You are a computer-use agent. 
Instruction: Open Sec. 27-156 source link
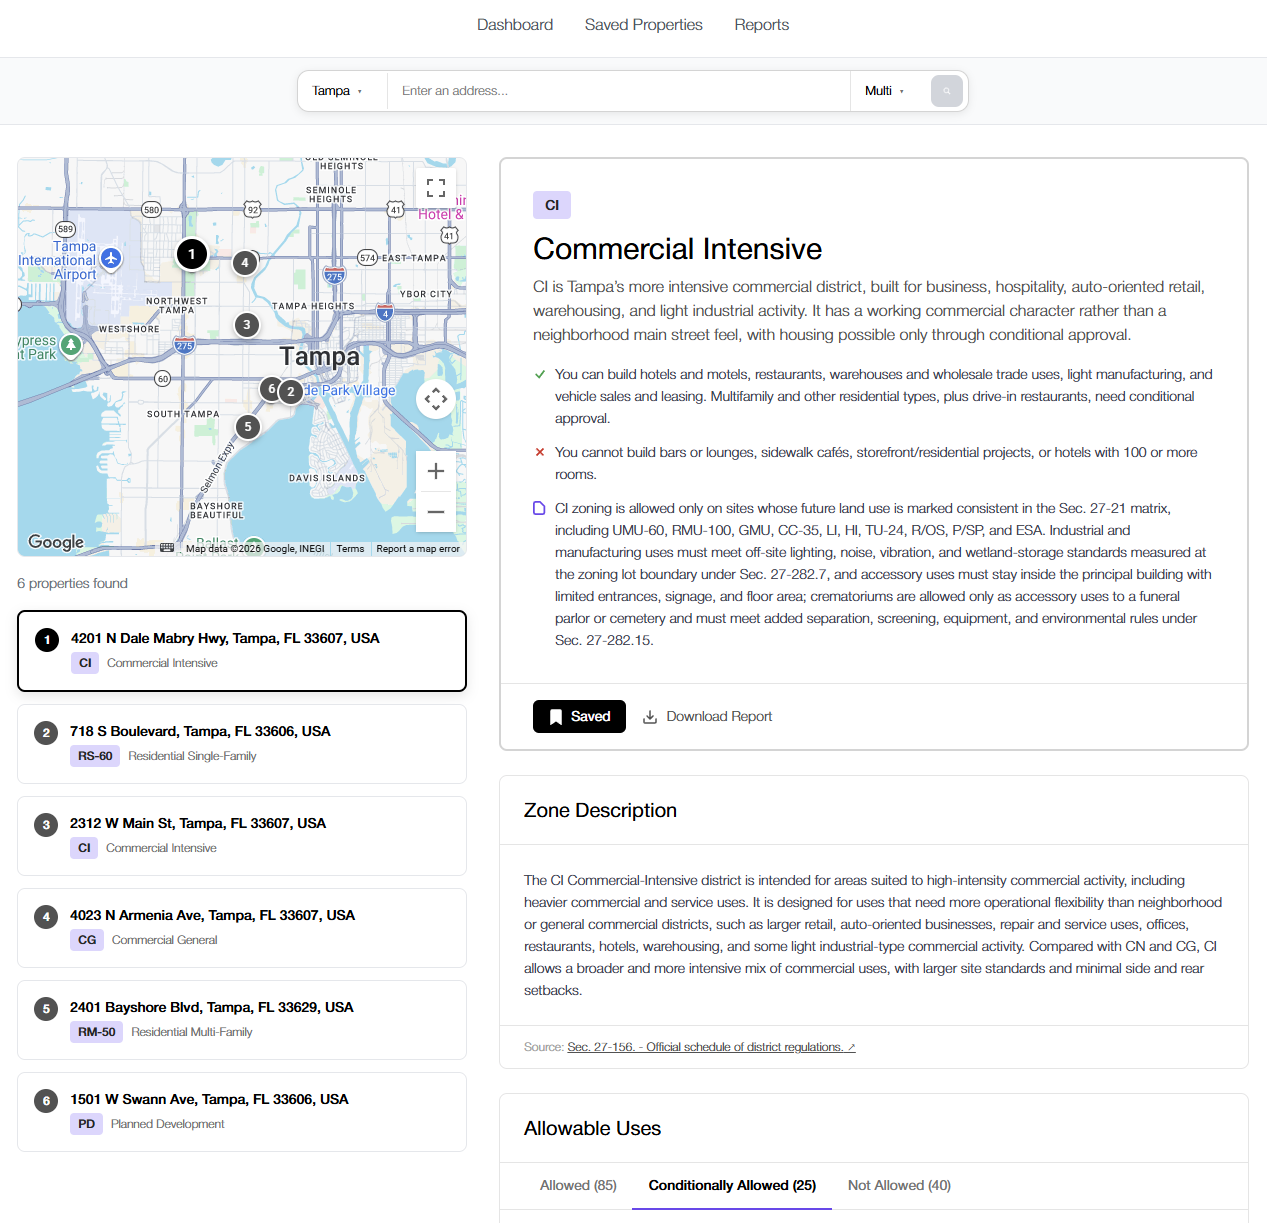(711, 1047)
